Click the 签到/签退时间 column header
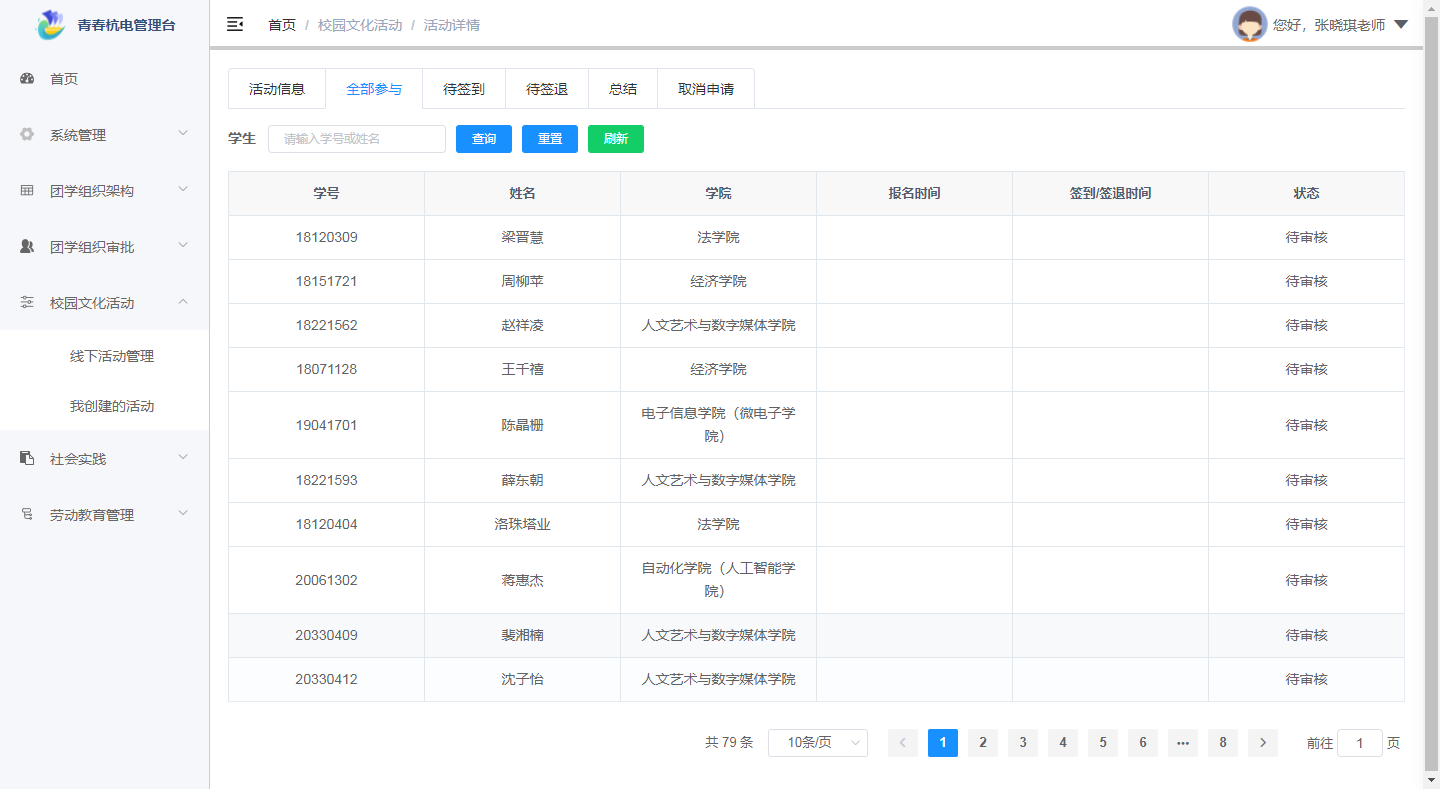1440x789 pixels. [x=1110, y=193]
